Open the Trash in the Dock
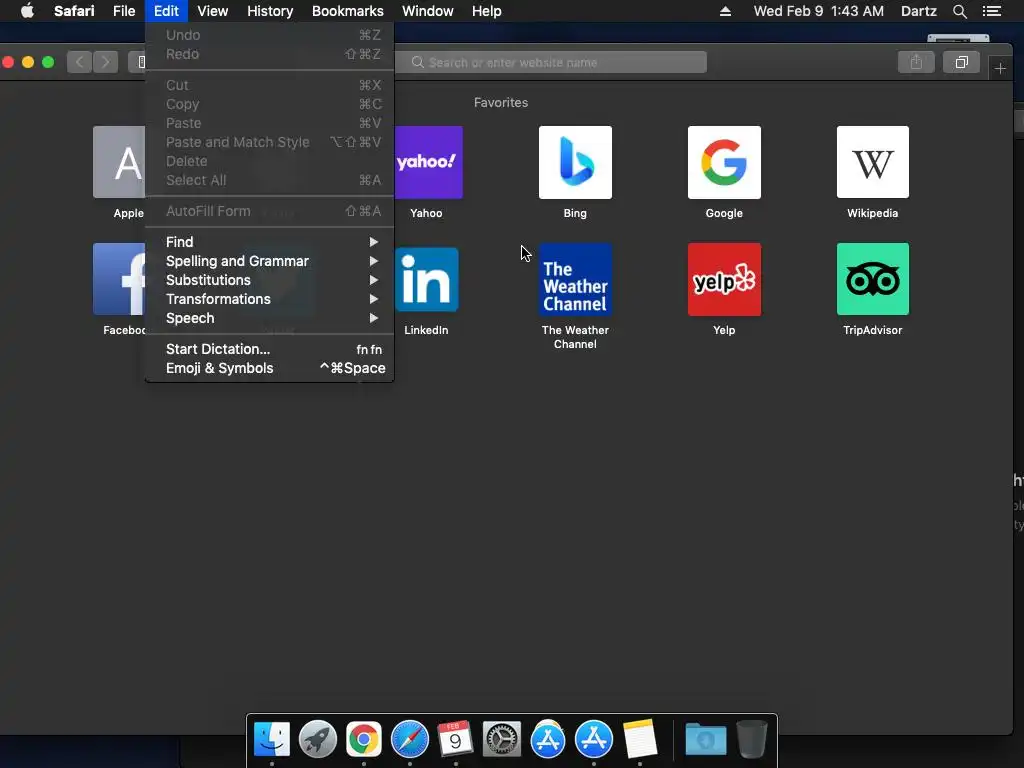The image size is (1024, 768). point(752,739)
